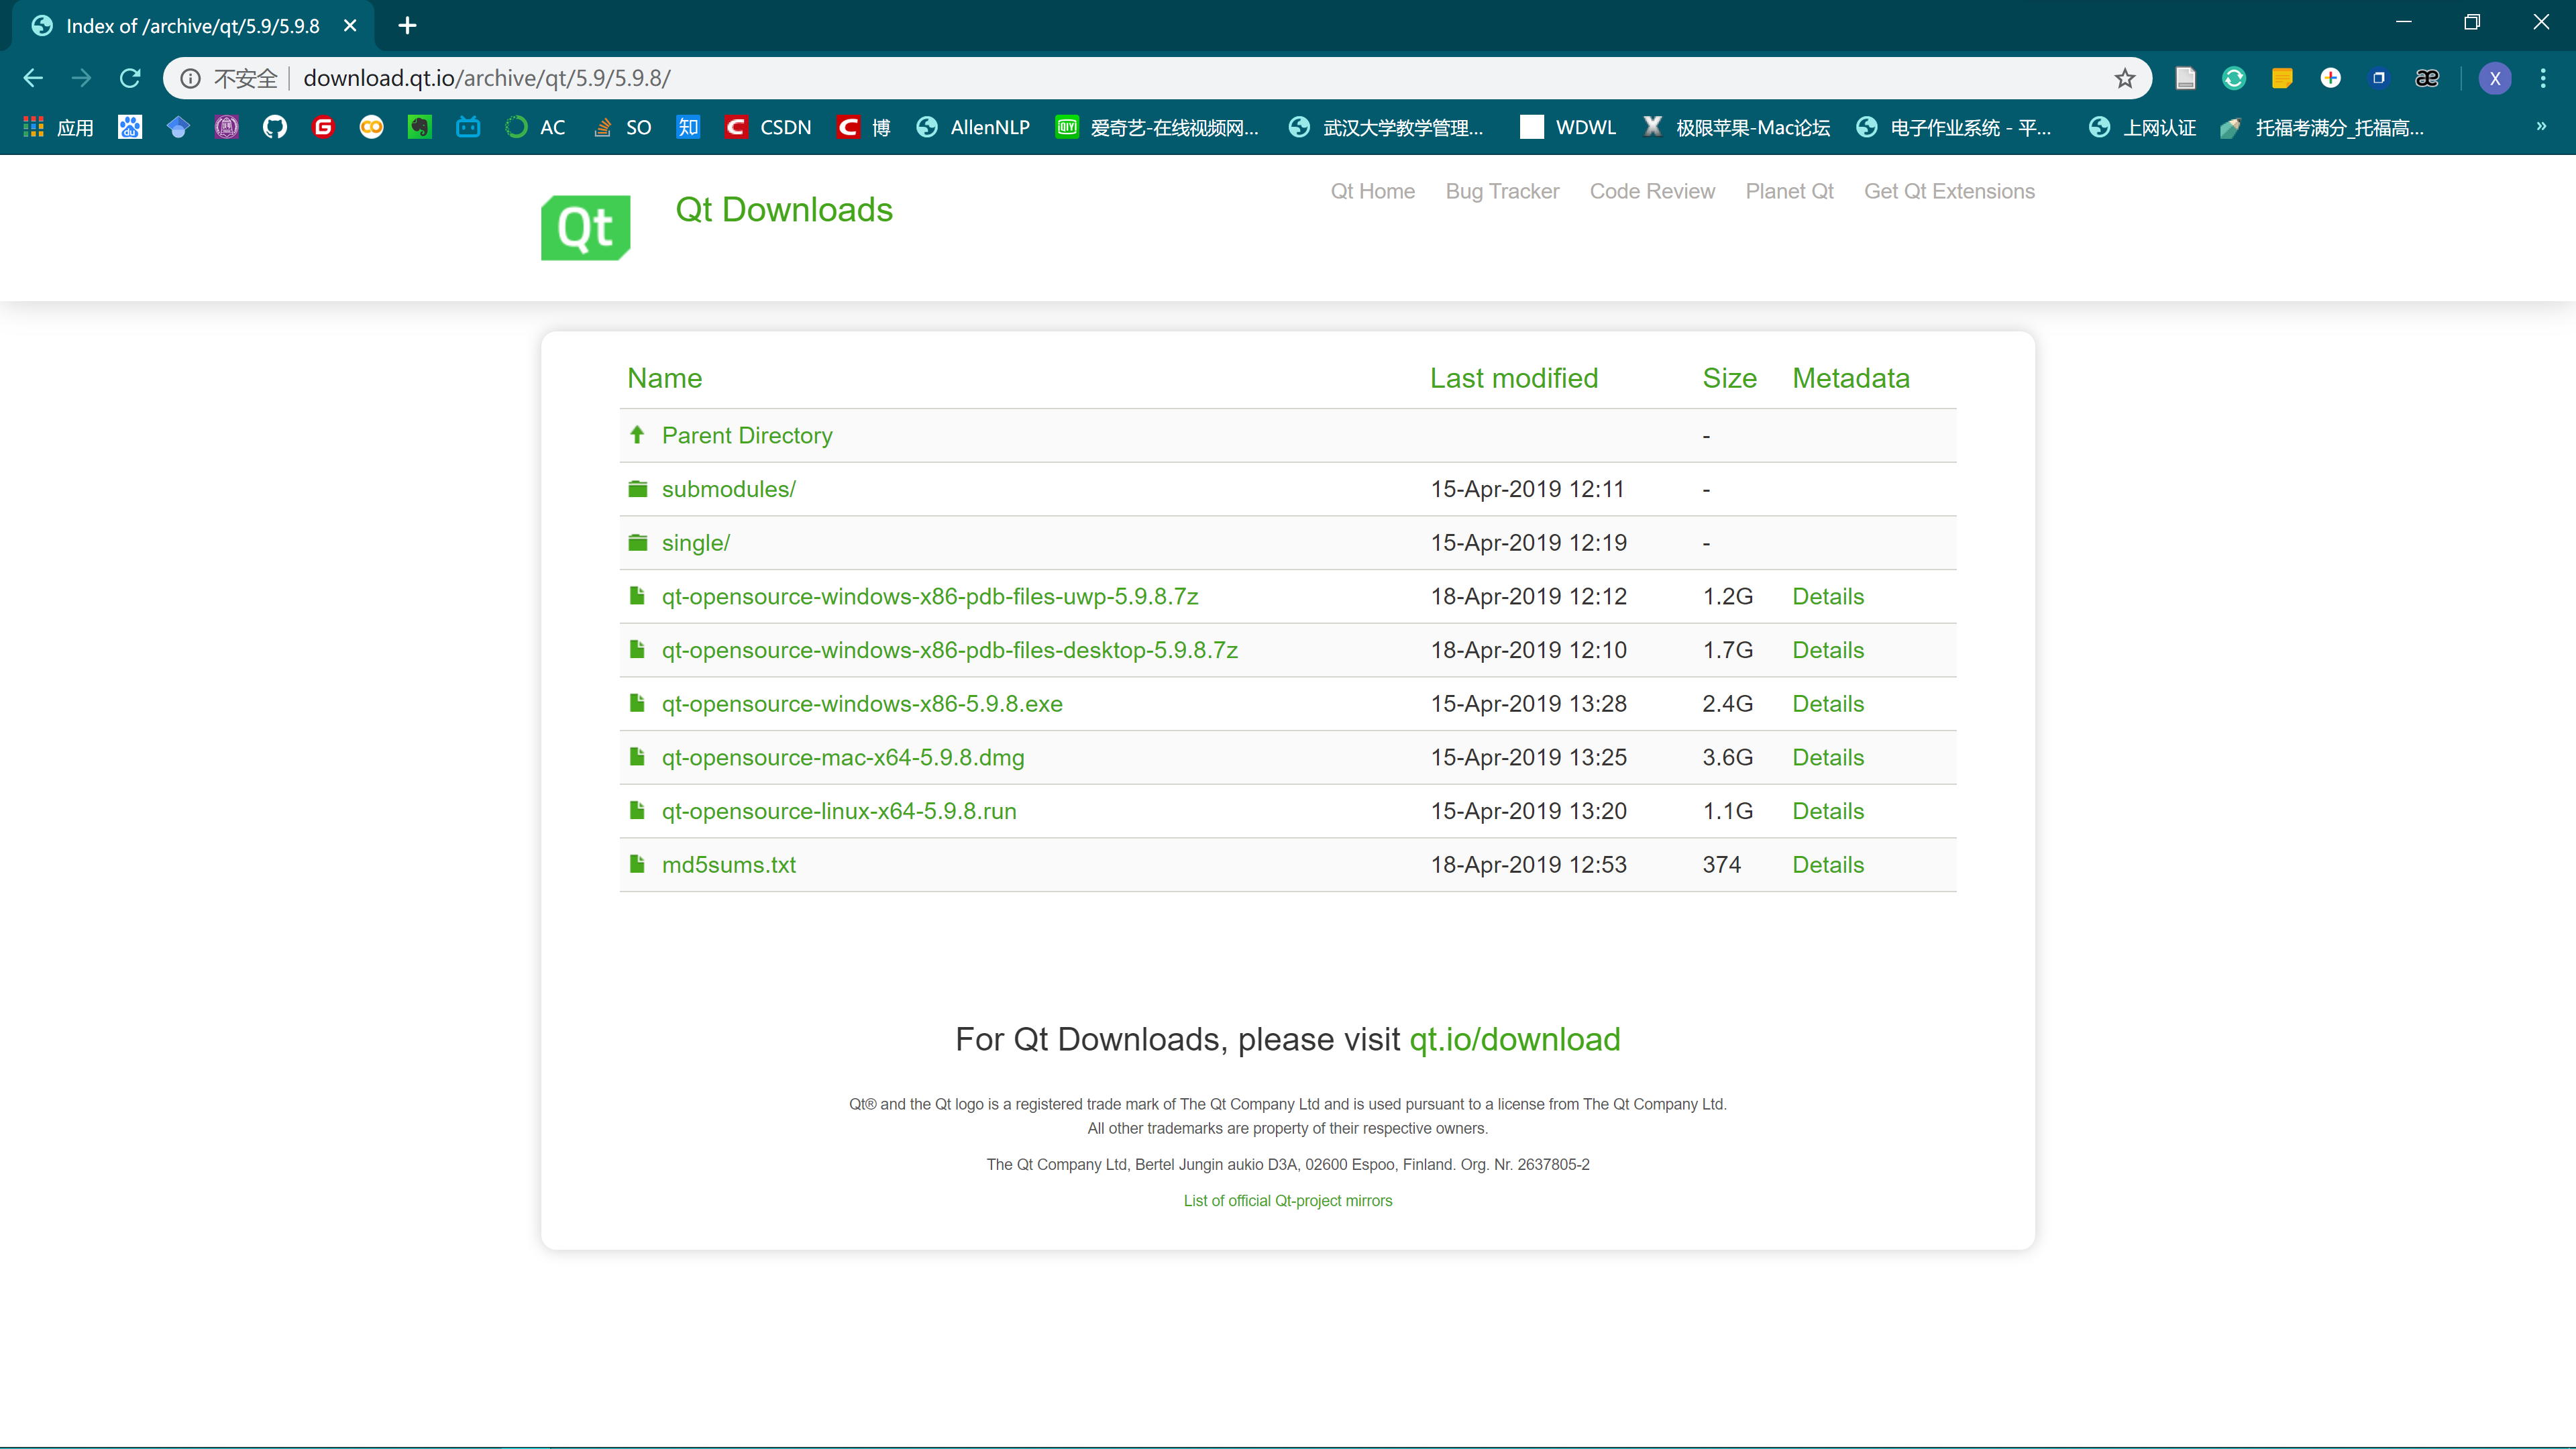Download qt-opensource-windows-x86-5.9.8.exe
This screenshot has width=2576, height=1449.
point(861,704)
